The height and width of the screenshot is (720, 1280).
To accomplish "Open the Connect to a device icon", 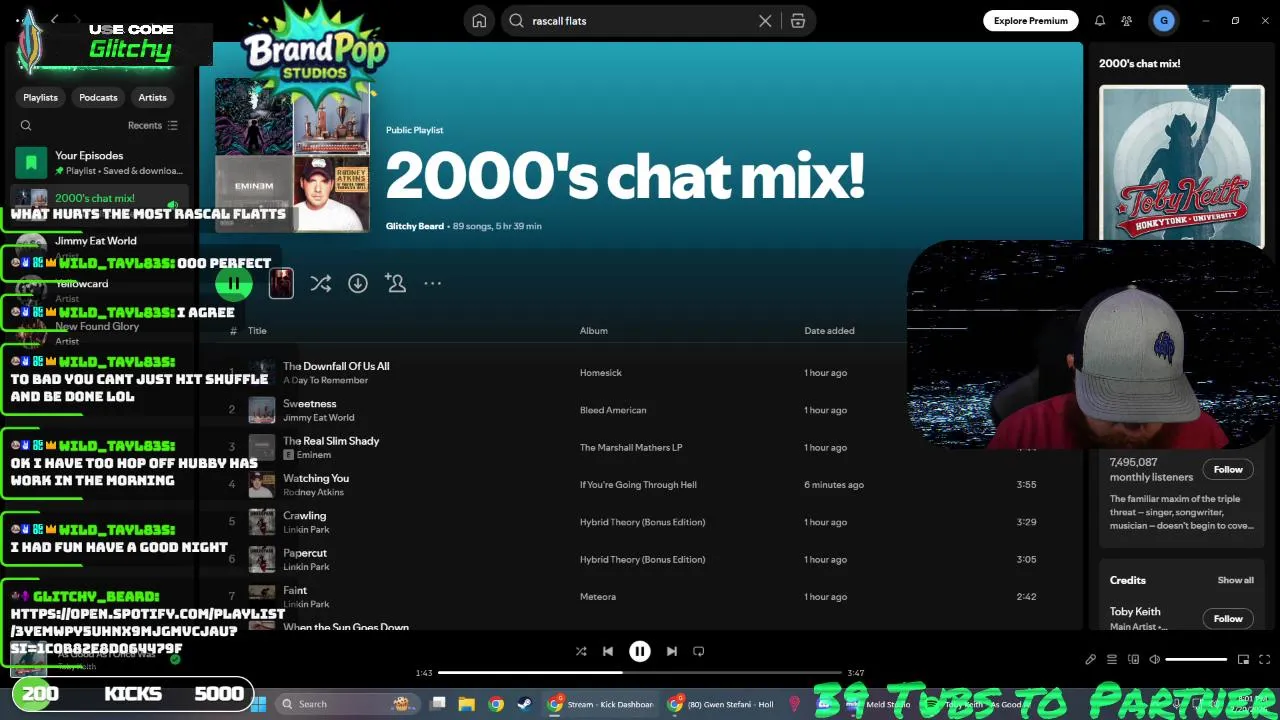I will click(x=1133, y=660).
